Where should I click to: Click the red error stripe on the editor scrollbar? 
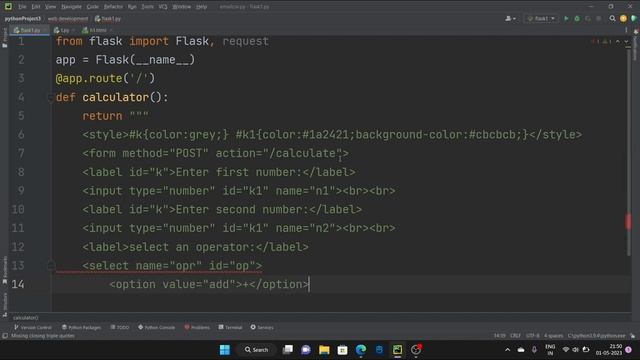(x=628, y=222)
